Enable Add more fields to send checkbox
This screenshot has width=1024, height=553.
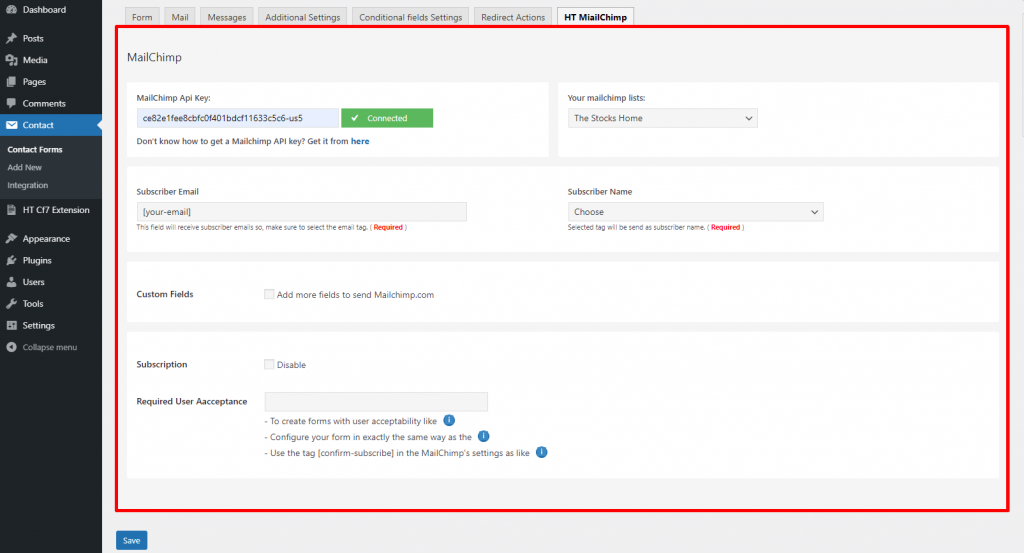tap(269, 294)
